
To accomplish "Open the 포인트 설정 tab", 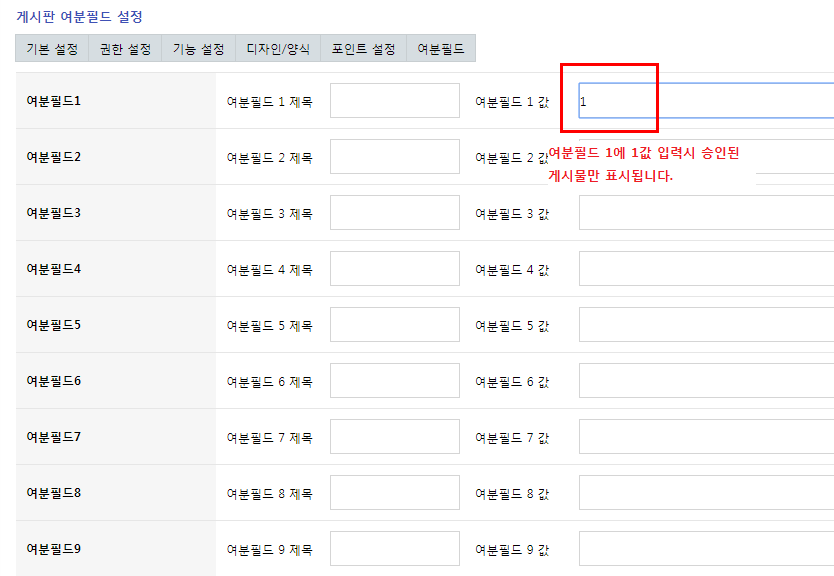I will [x=363, y=48].
